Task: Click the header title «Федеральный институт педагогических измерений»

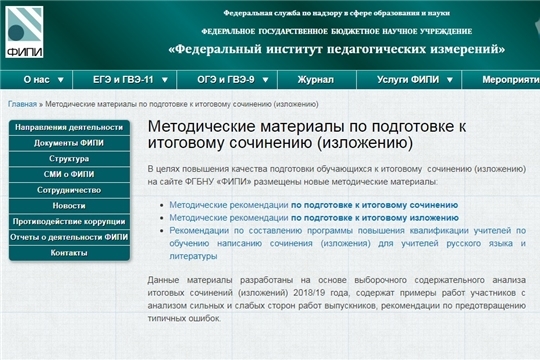Action: tap(336, 49)
